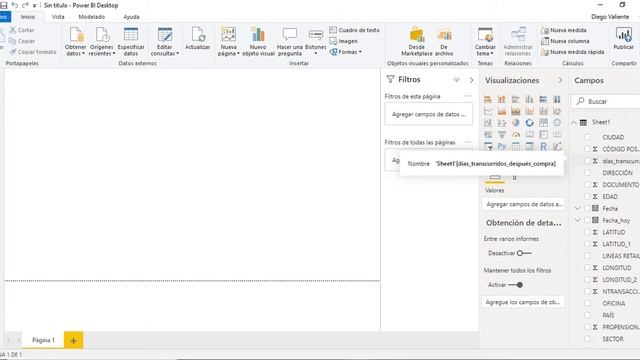Select the stacked column chart visualization
The height and width of the screenshot is (360, 640).
click(502, 99)
